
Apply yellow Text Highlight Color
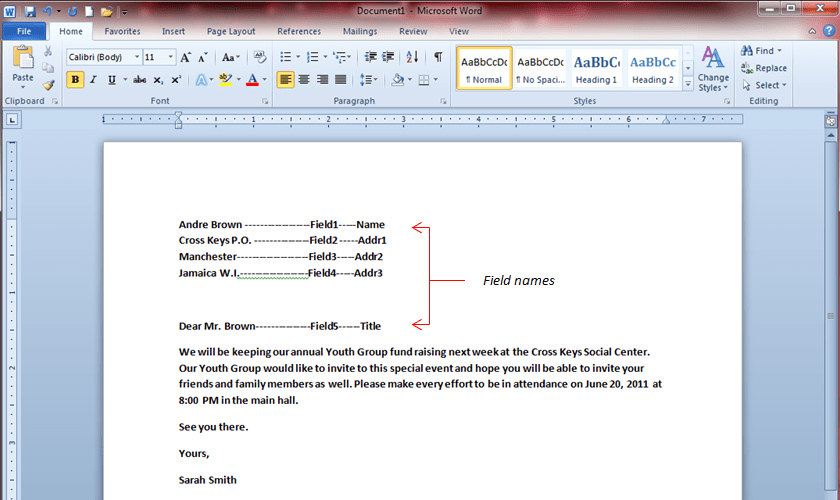click(x=226, y=80)
